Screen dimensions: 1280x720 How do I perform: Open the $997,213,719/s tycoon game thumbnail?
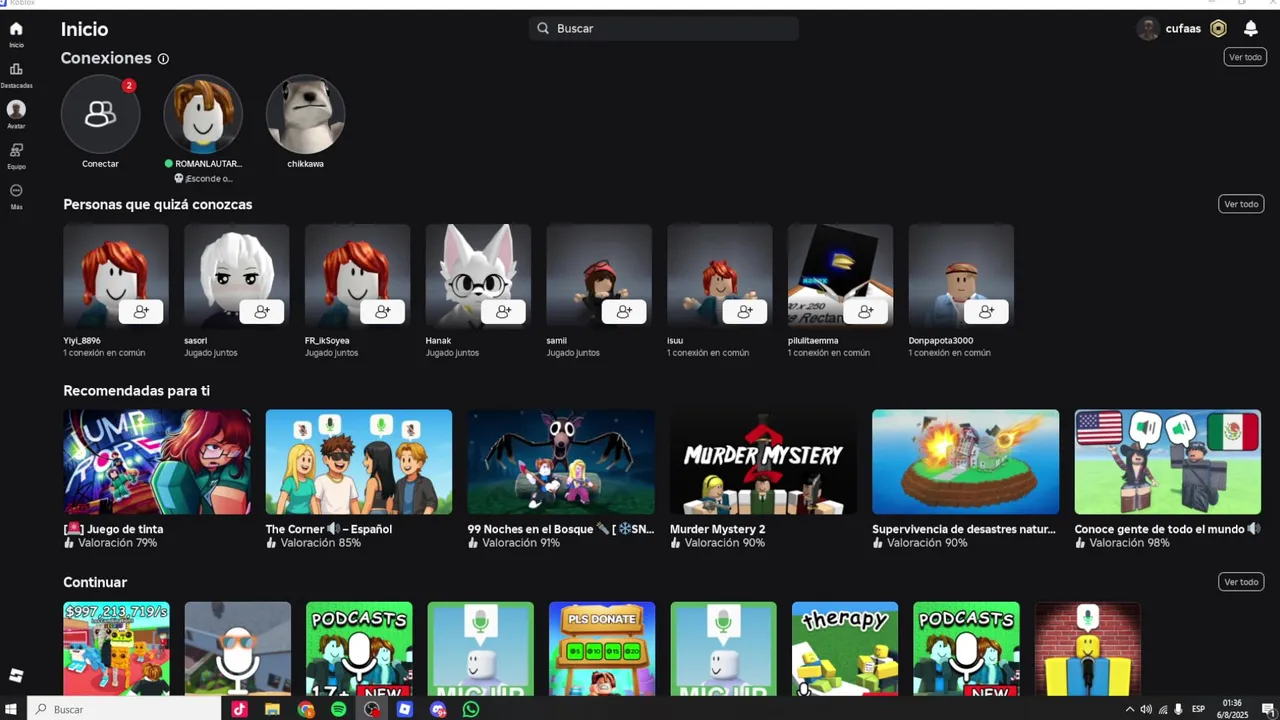(116, 648)
